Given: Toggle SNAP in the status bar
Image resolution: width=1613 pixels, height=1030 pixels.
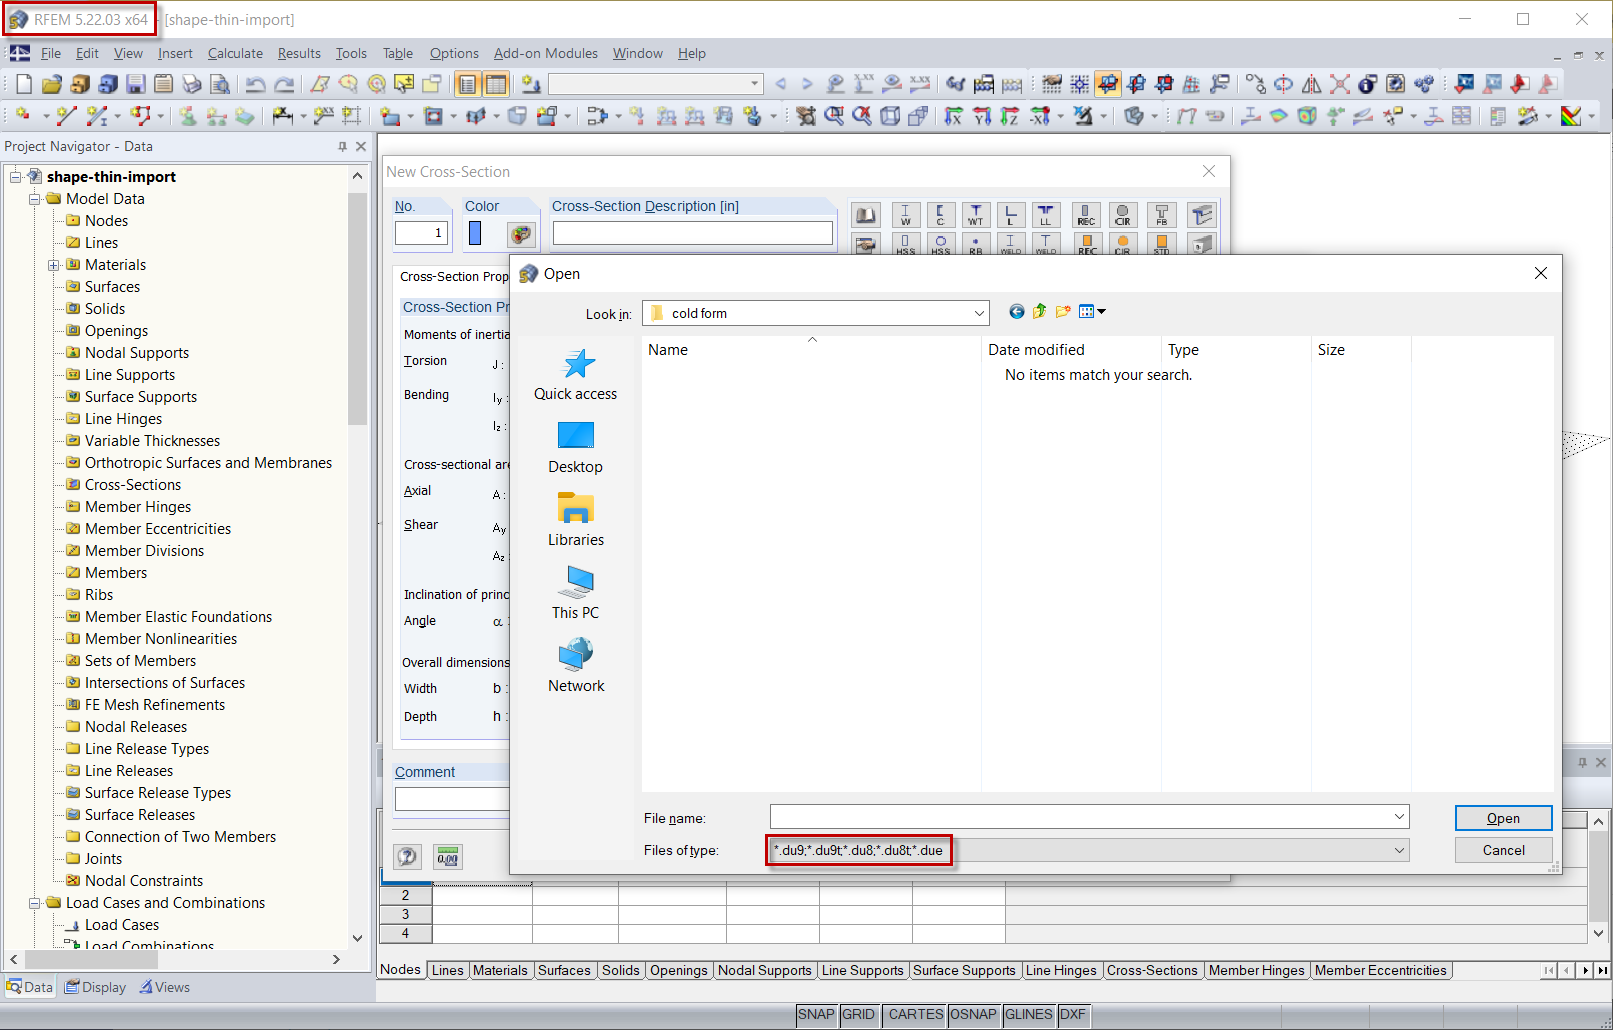Looking at the screenshot, I should (x=816, y=1014).
